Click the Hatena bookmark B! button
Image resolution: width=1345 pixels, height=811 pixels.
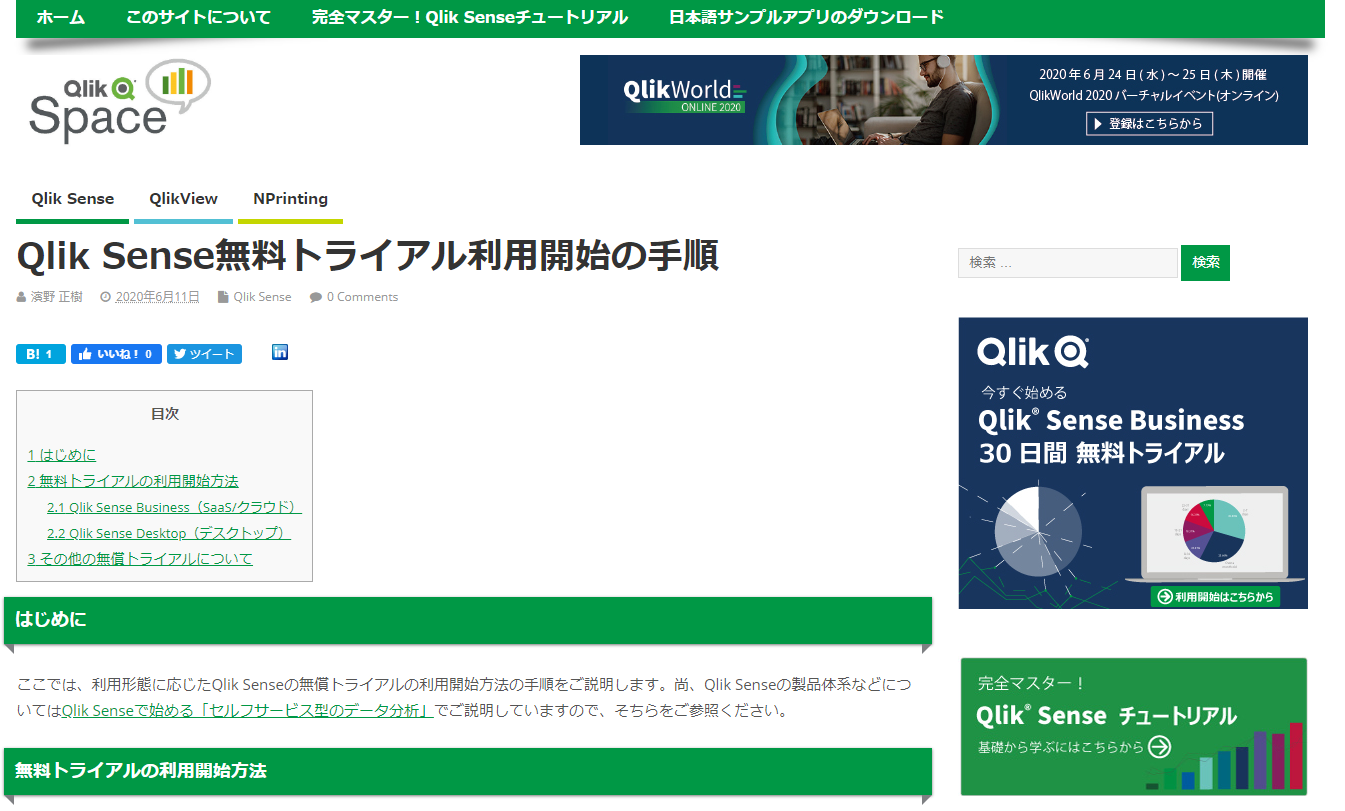coord(41,354)
